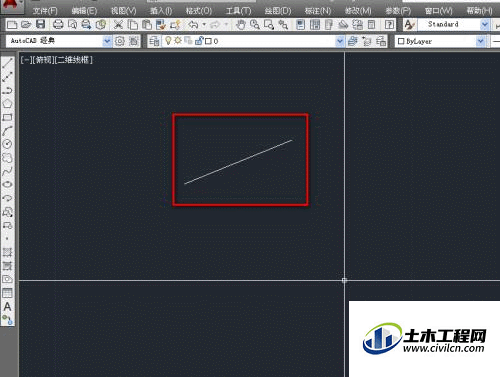Click the Paste clipboard icon

click(147, 24)
